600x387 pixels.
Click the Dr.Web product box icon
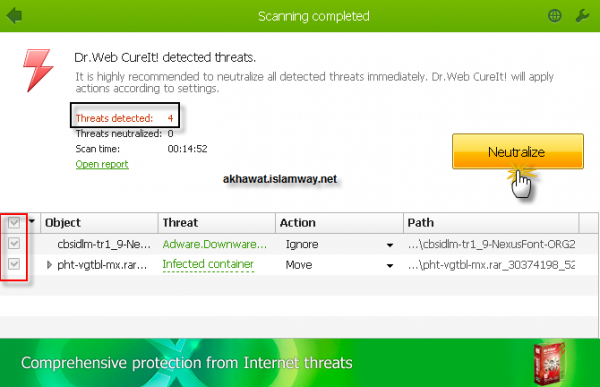(x=549, y=363)
